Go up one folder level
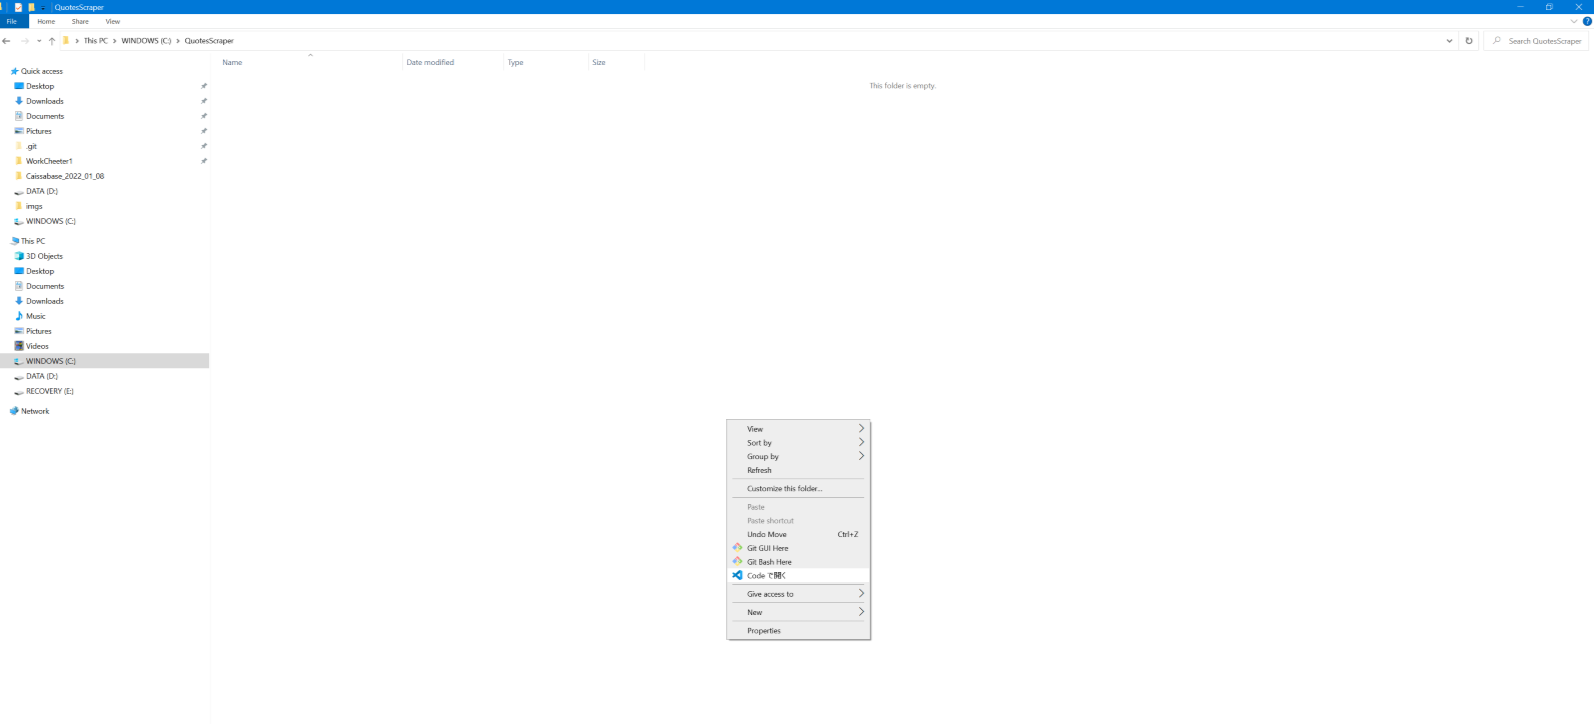This screenshot has height=724, width=1594. click(x=52, y=41)
